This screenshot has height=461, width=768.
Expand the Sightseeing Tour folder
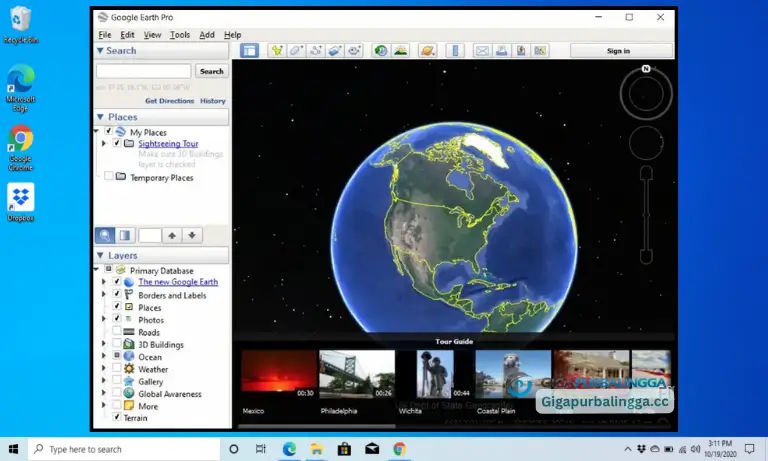(103, 143)
